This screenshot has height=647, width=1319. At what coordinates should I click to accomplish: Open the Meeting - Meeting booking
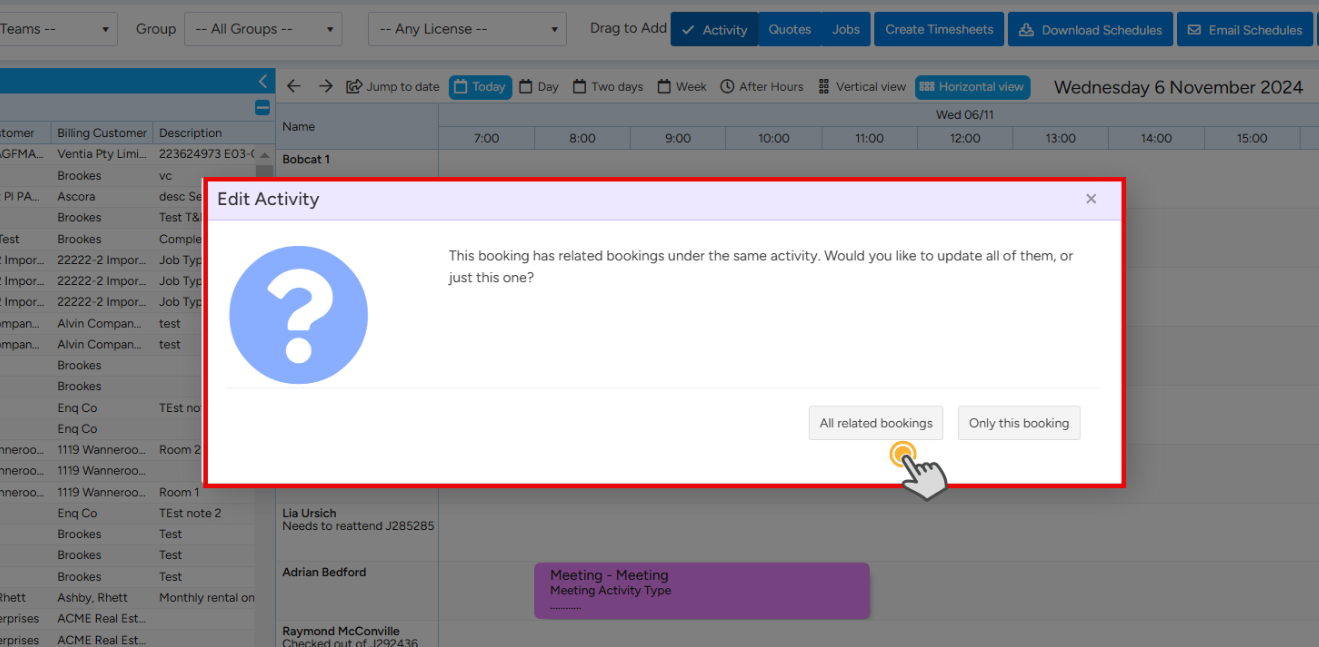click(702, 590)
